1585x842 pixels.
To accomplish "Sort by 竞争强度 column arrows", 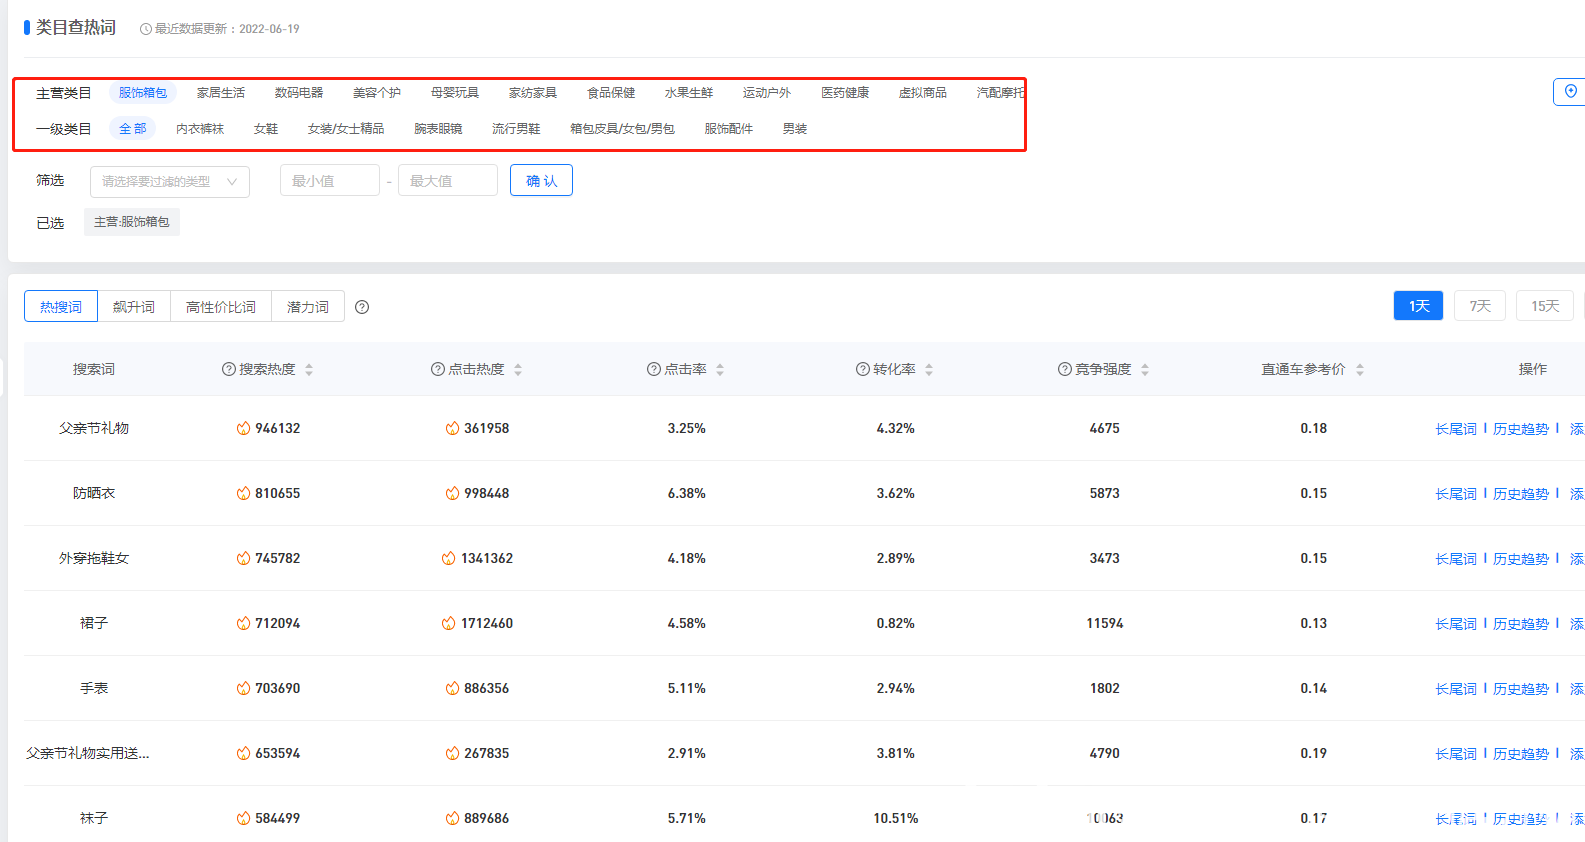I will click(1145, 369).
